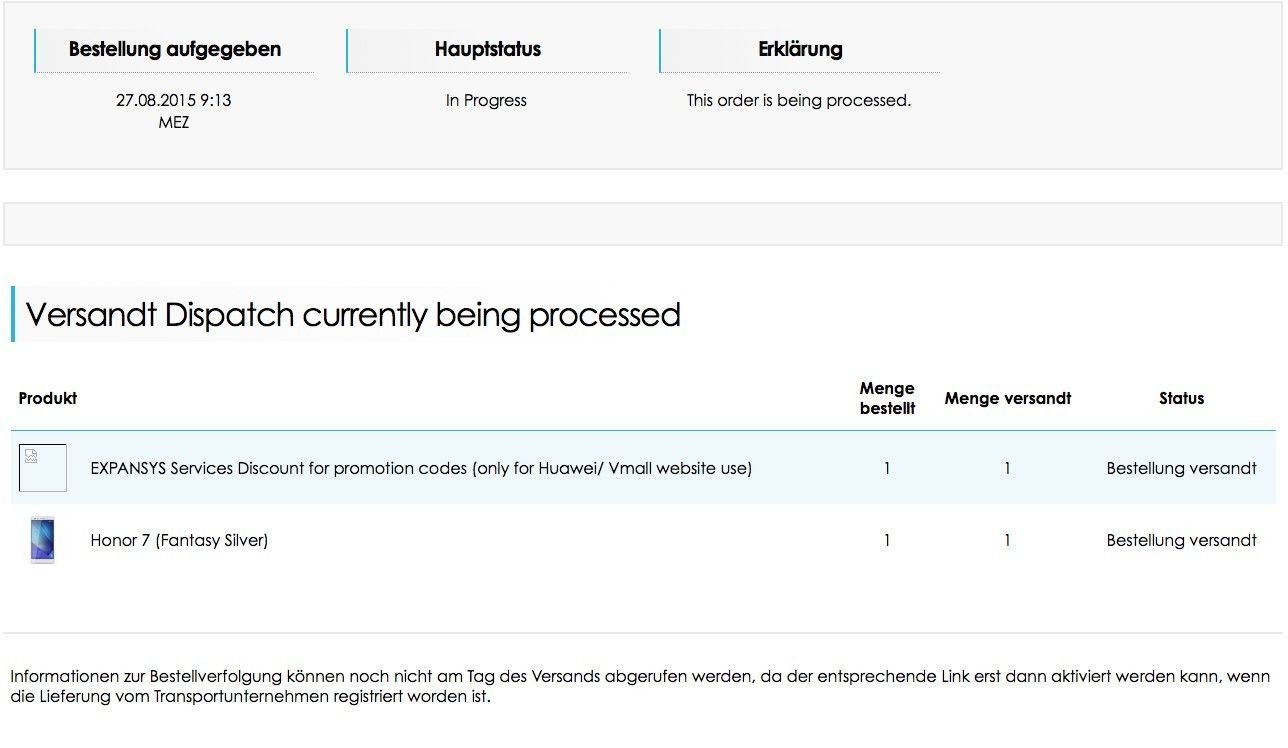Viewport: 1288px width, 748px height.
Task: Click the 'Versandt Dispatch currently being processed' heading
Action: pos(353,314)
